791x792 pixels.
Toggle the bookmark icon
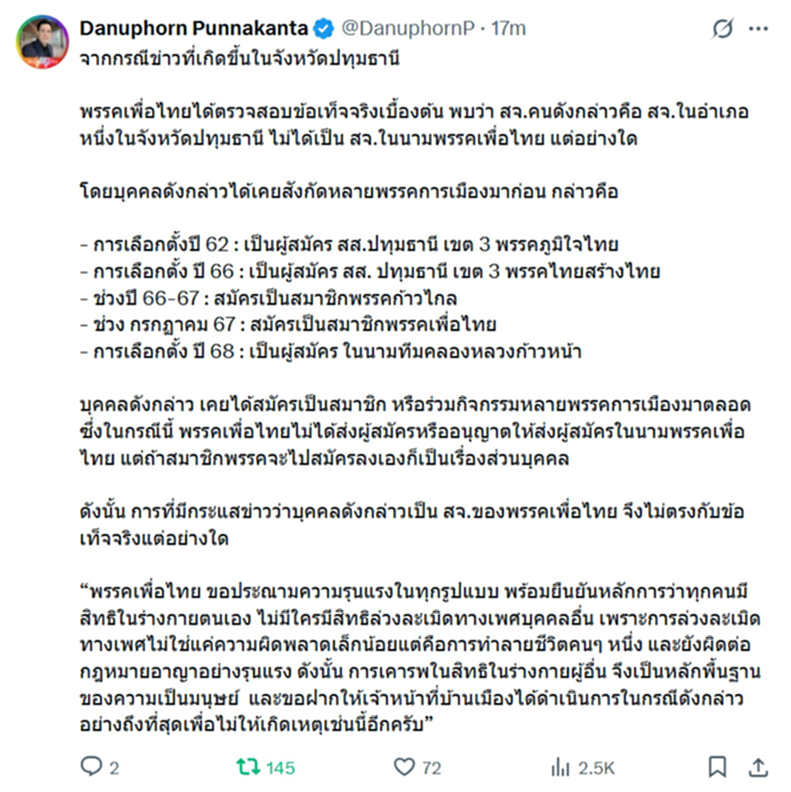[717, 767]
